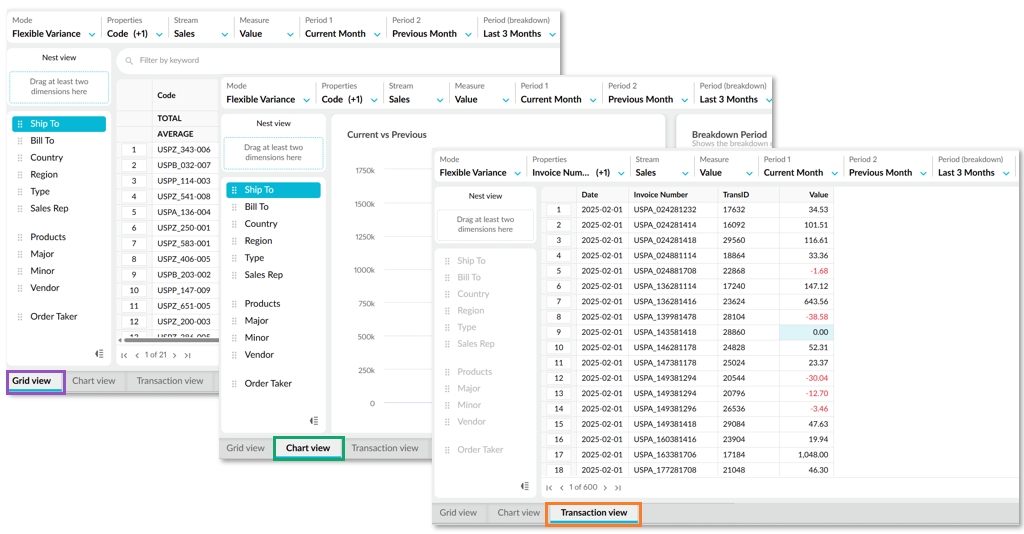
Task: Go to previous page in transaction pager
Action: (561, 488)
